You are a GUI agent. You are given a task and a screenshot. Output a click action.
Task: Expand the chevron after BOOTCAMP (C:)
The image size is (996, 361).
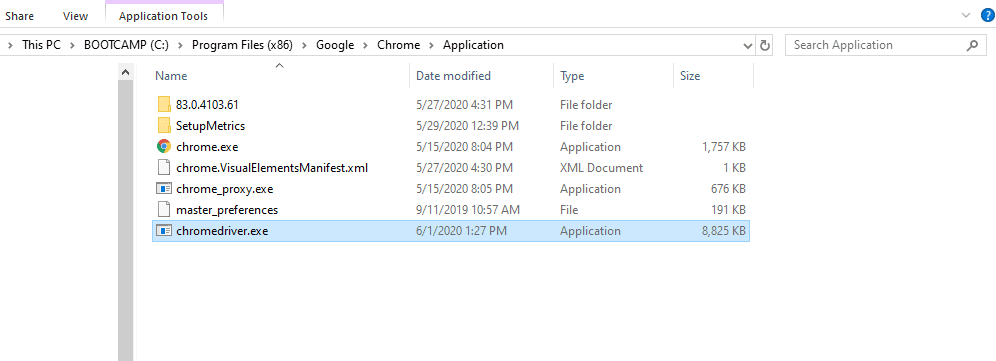[x=180, y=45]
